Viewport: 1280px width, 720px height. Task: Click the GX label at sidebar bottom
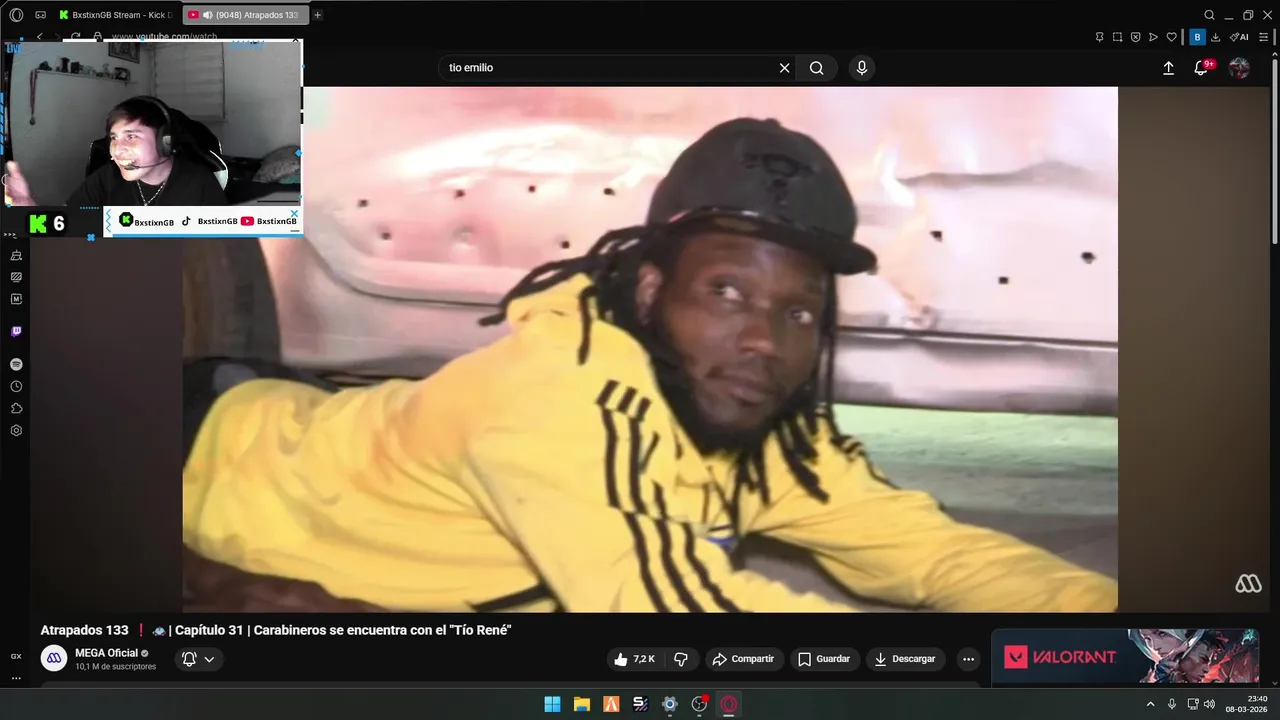point(16,656)
